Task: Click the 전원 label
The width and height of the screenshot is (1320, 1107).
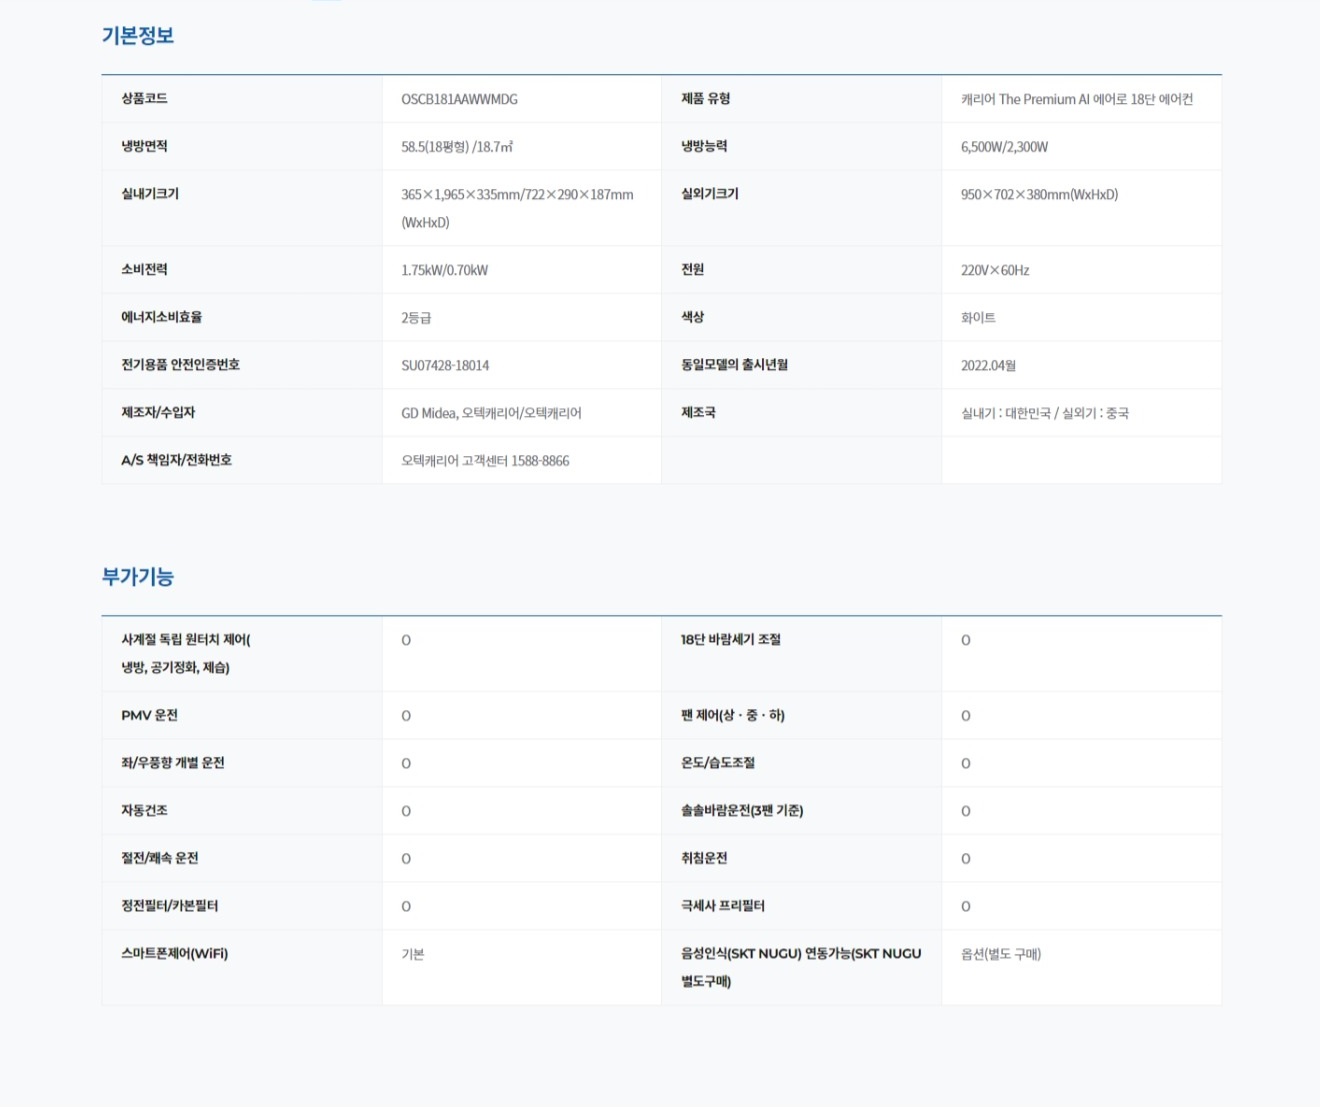Action: click(692, 269)
